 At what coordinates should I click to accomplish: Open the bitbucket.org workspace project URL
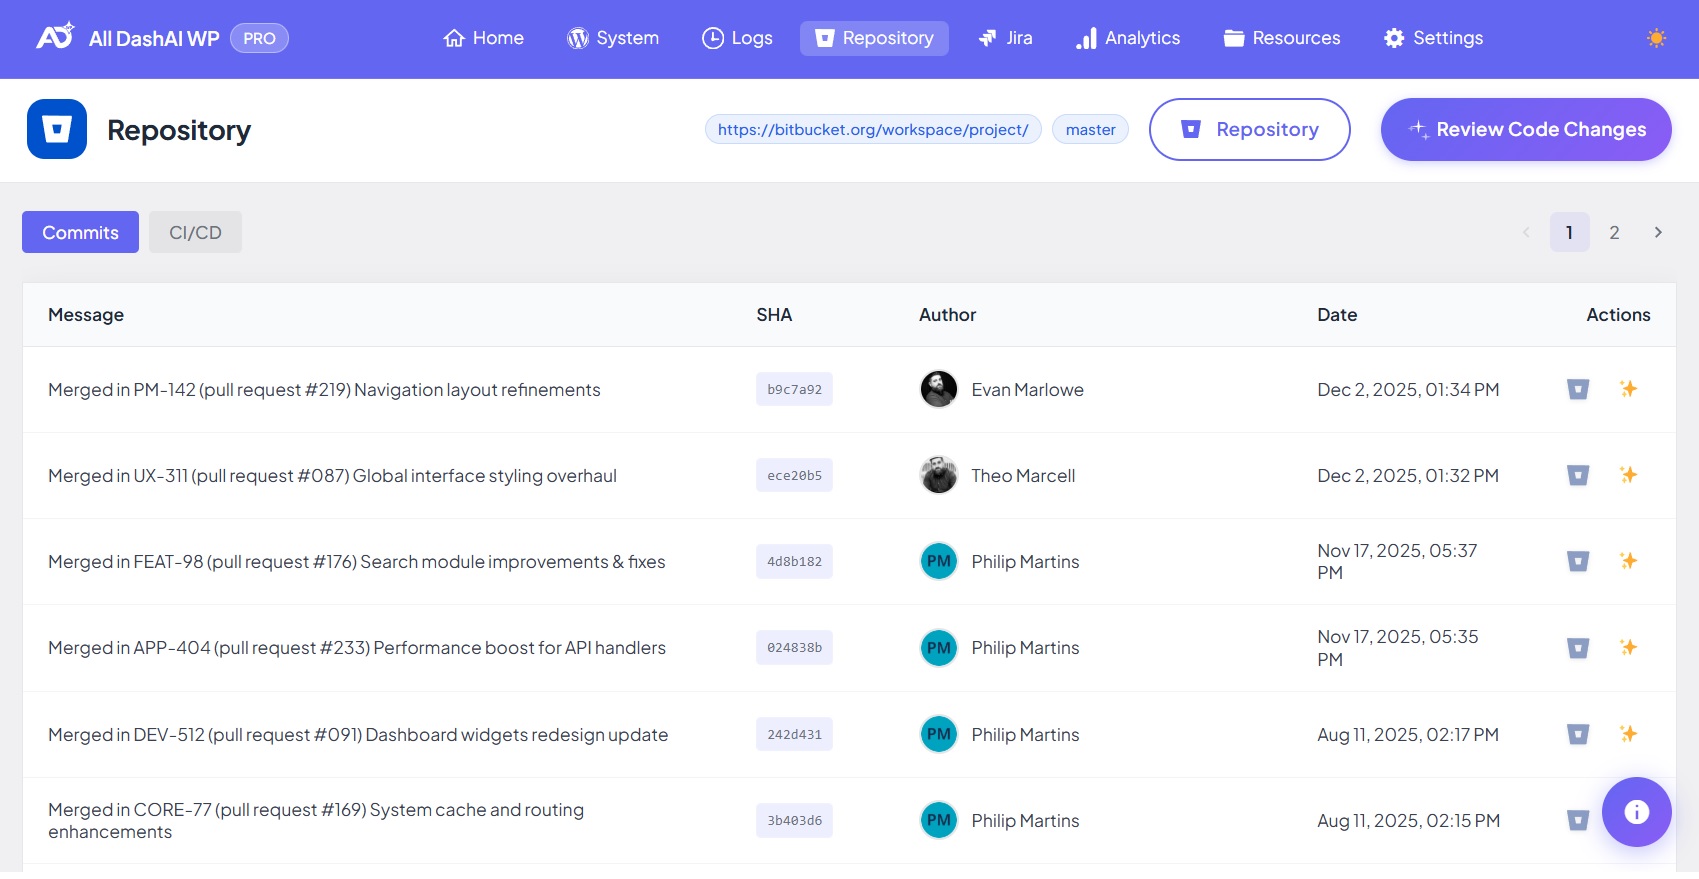point(873,129)
